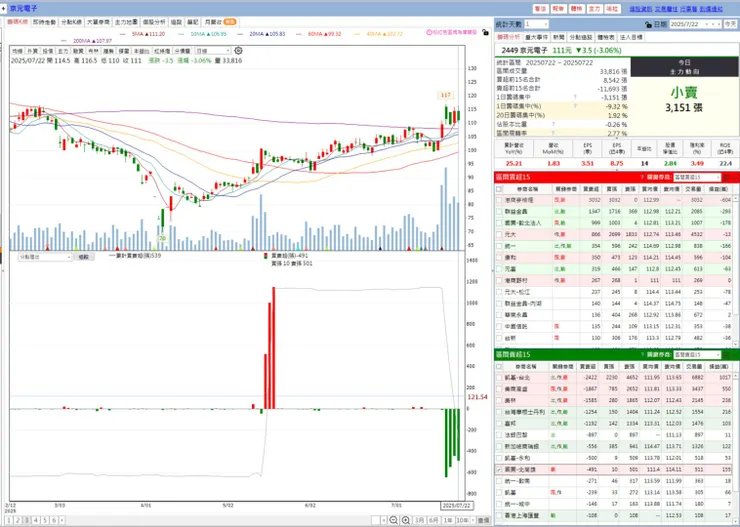Tick the checkbox for 富邦 row
Screen dimensions: 740x527
pos(499,424)
